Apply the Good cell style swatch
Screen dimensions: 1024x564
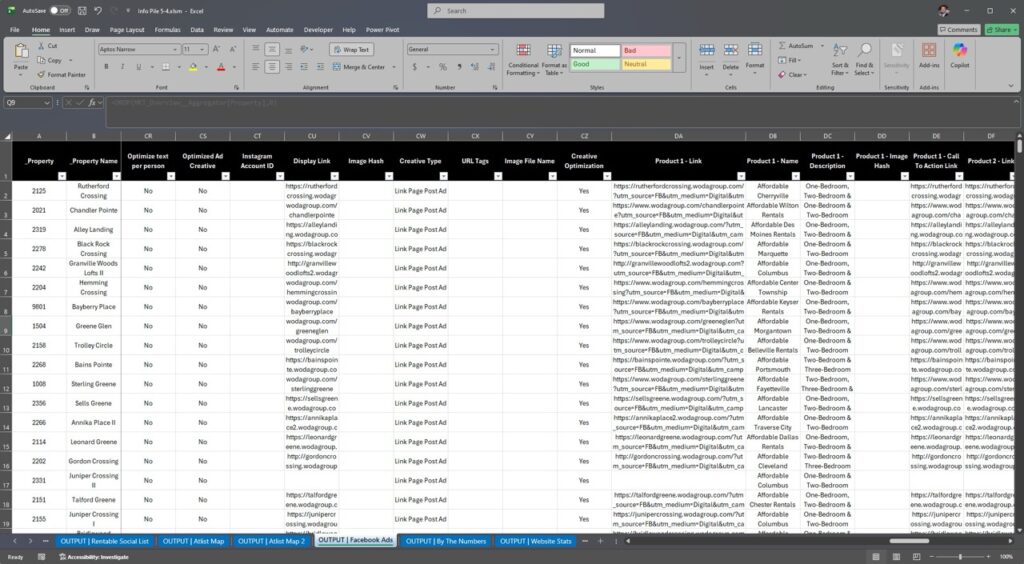click(x=595, y=64)
